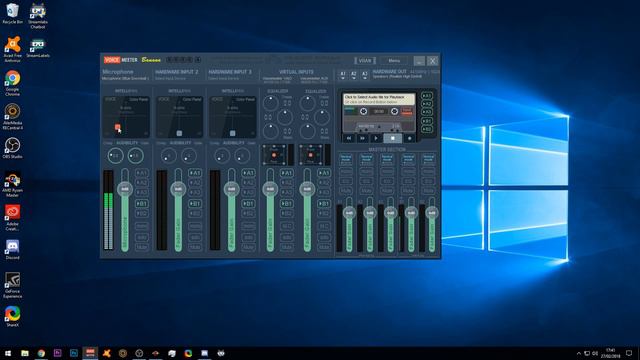The height and width of the screenshot is (360, 640).
Task: Click the cassette rewind button
Action: 349,138
